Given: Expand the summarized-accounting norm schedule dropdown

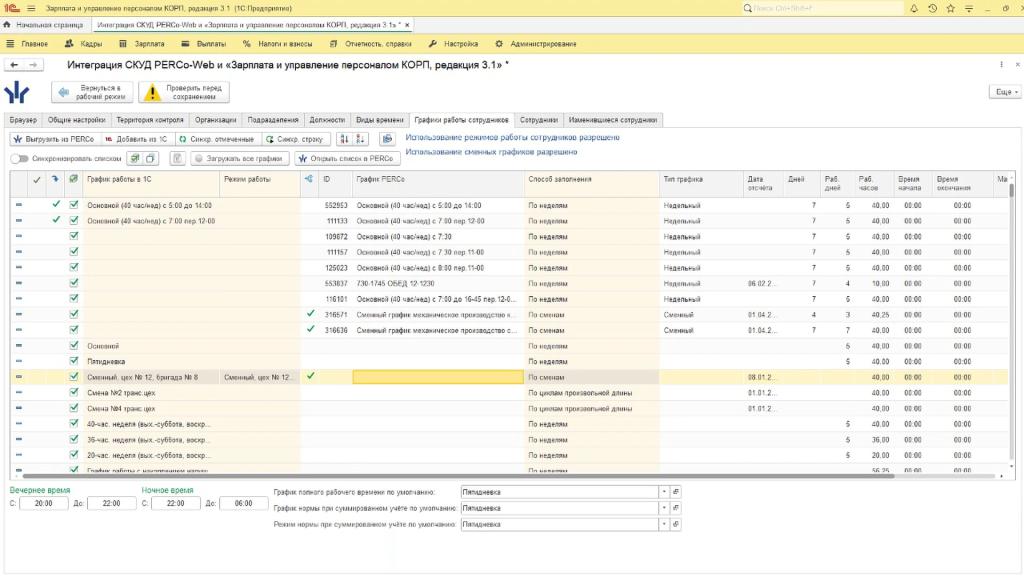Looking at the screenshot, I should click(x=664, y=508).
